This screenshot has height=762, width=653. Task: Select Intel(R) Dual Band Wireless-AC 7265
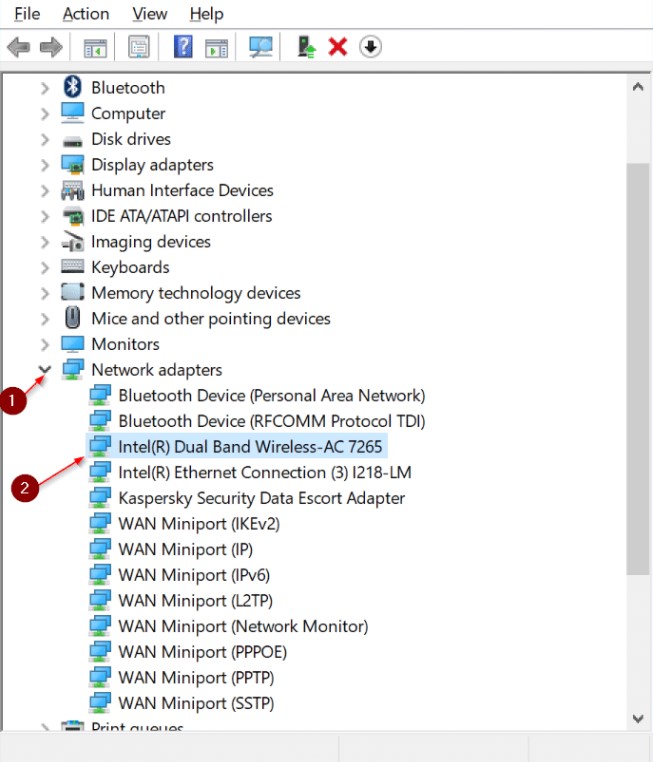pos(250,446)
